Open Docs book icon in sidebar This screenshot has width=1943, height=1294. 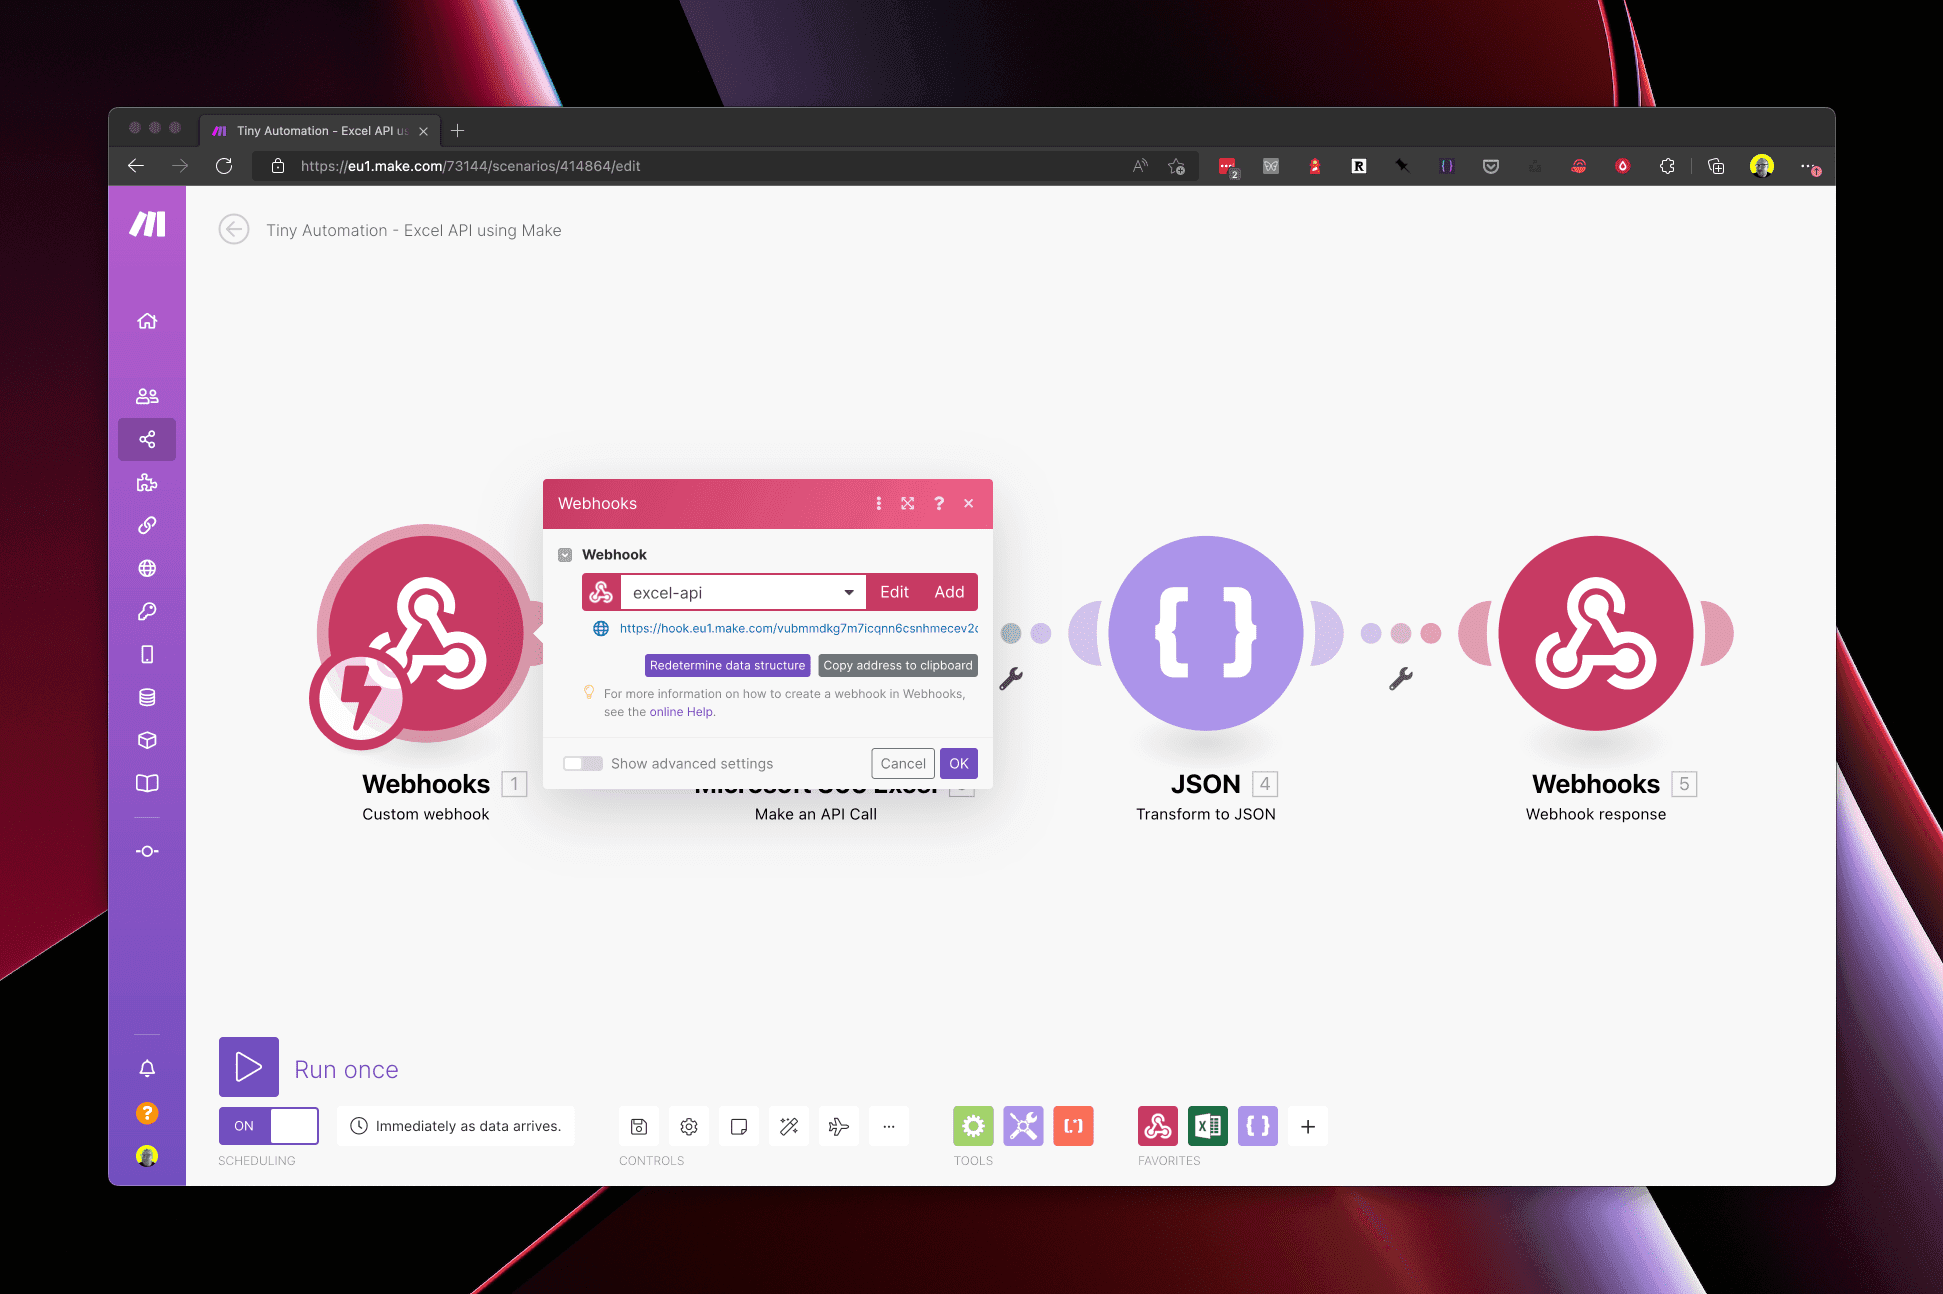(147, 783)
